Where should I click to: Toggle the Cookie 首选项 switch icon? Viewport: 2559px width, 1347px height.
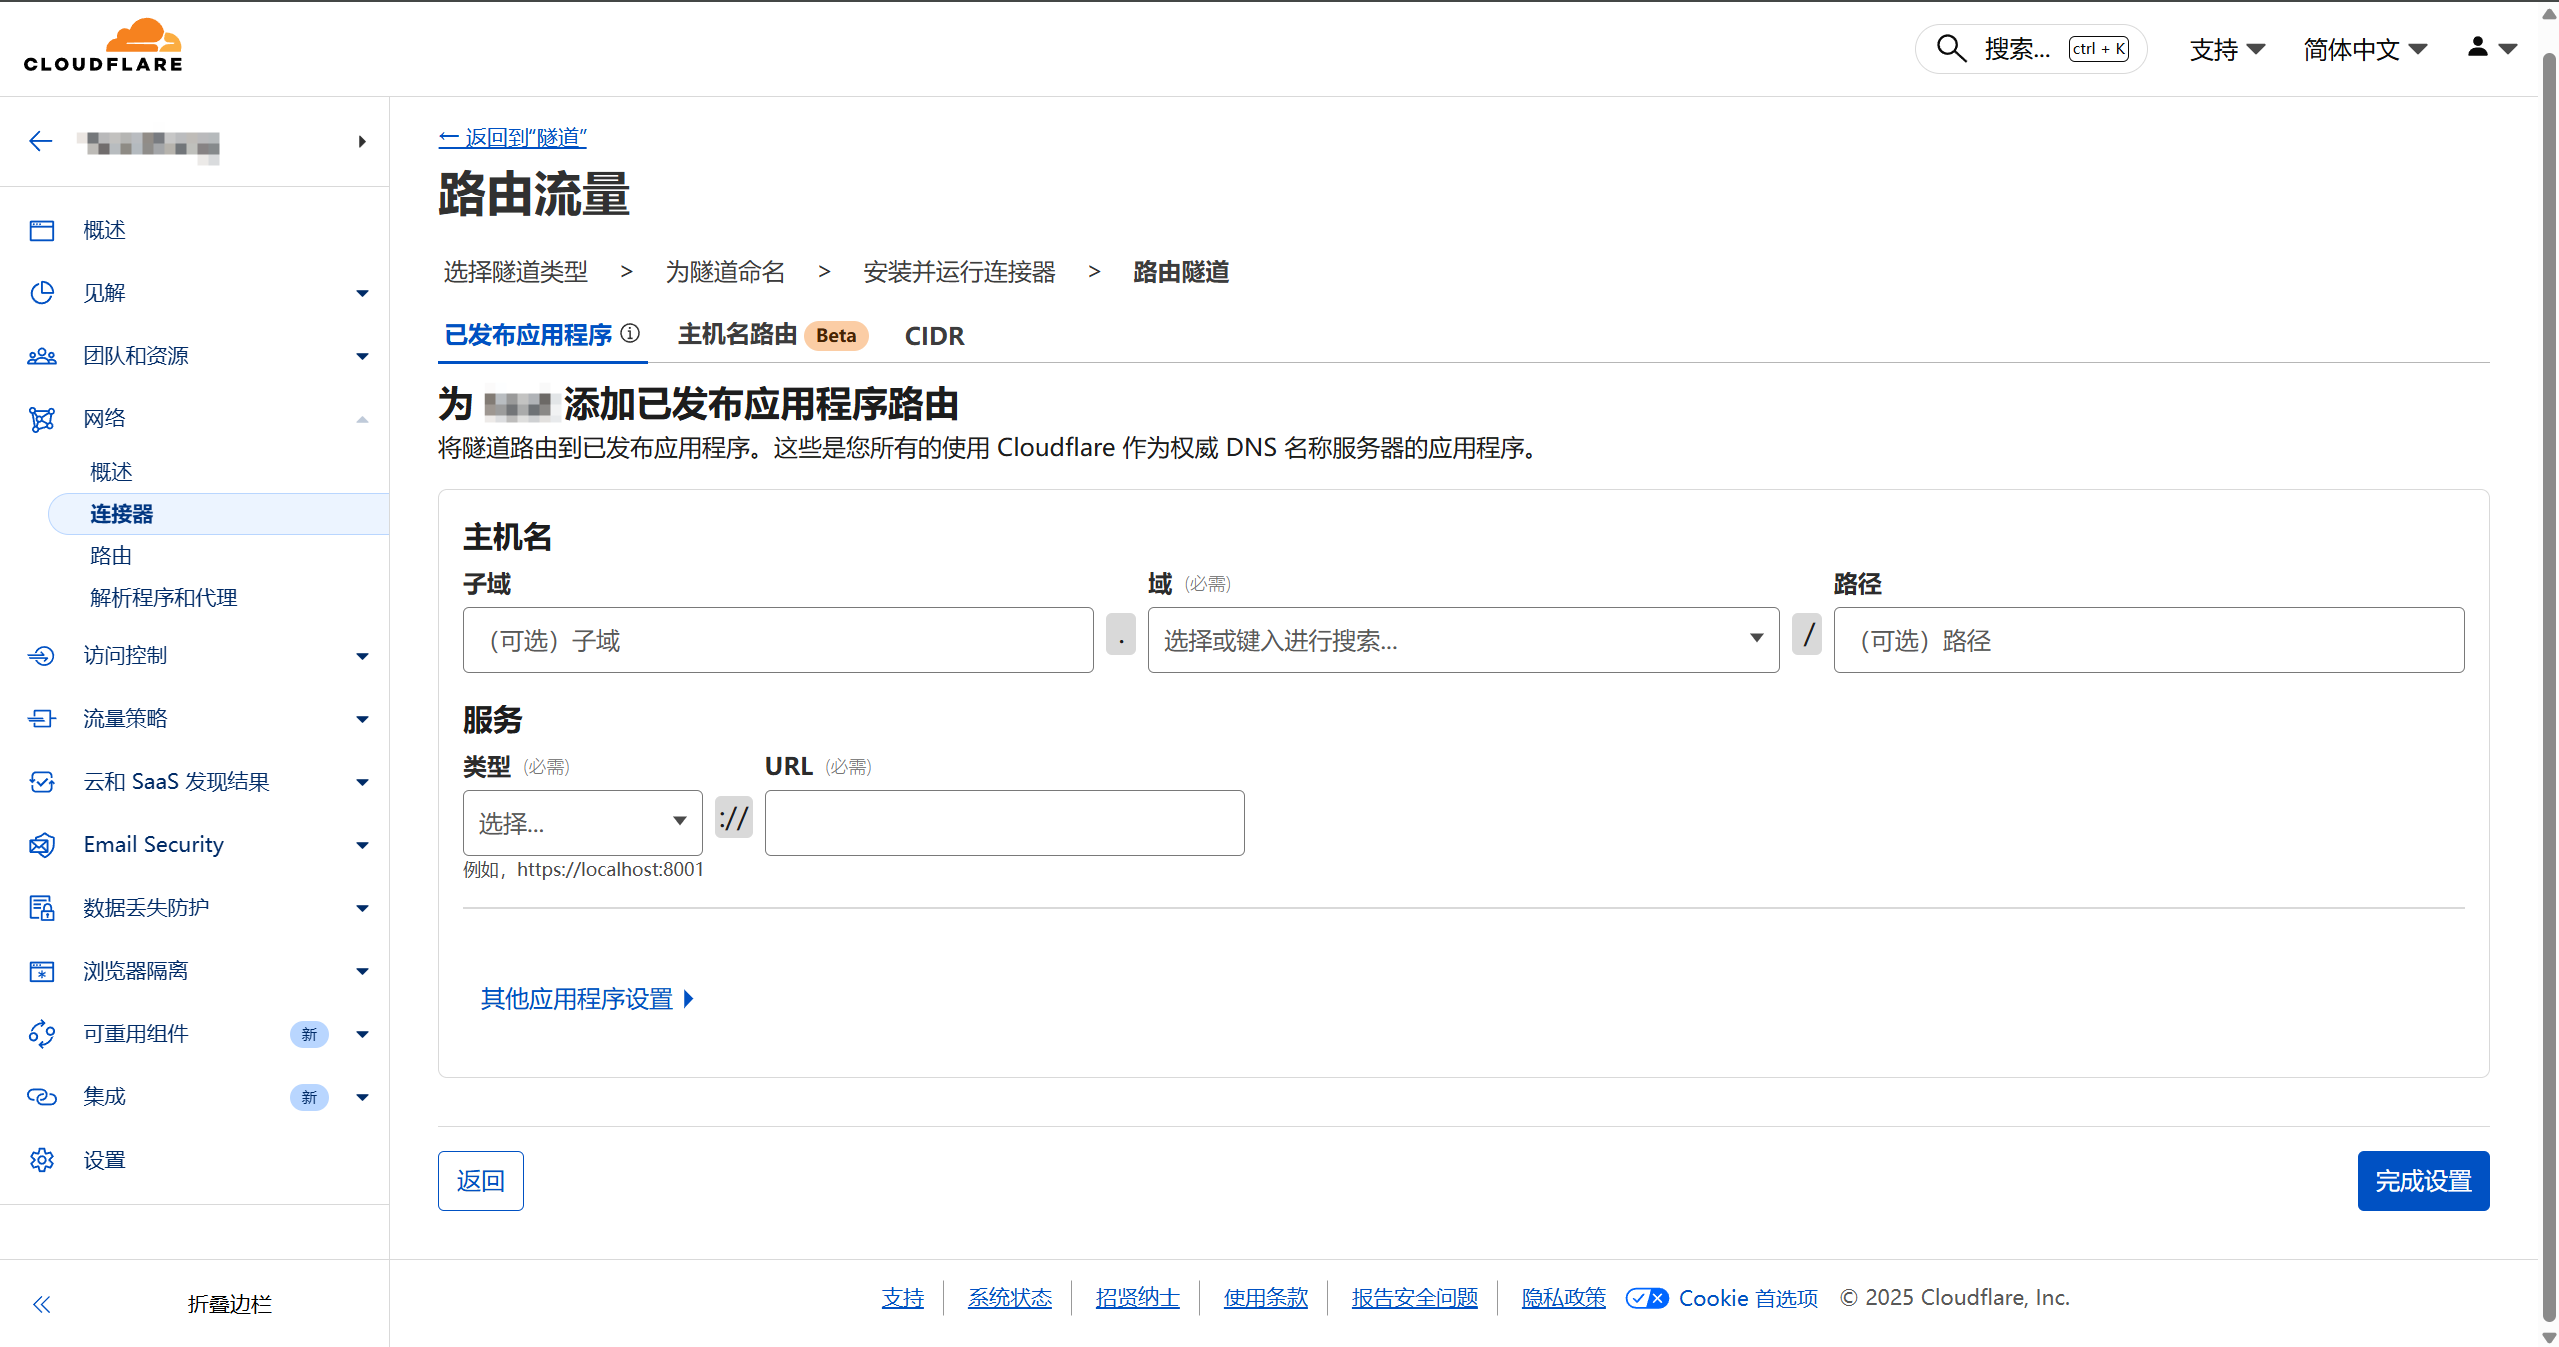pos(1646,1298)
